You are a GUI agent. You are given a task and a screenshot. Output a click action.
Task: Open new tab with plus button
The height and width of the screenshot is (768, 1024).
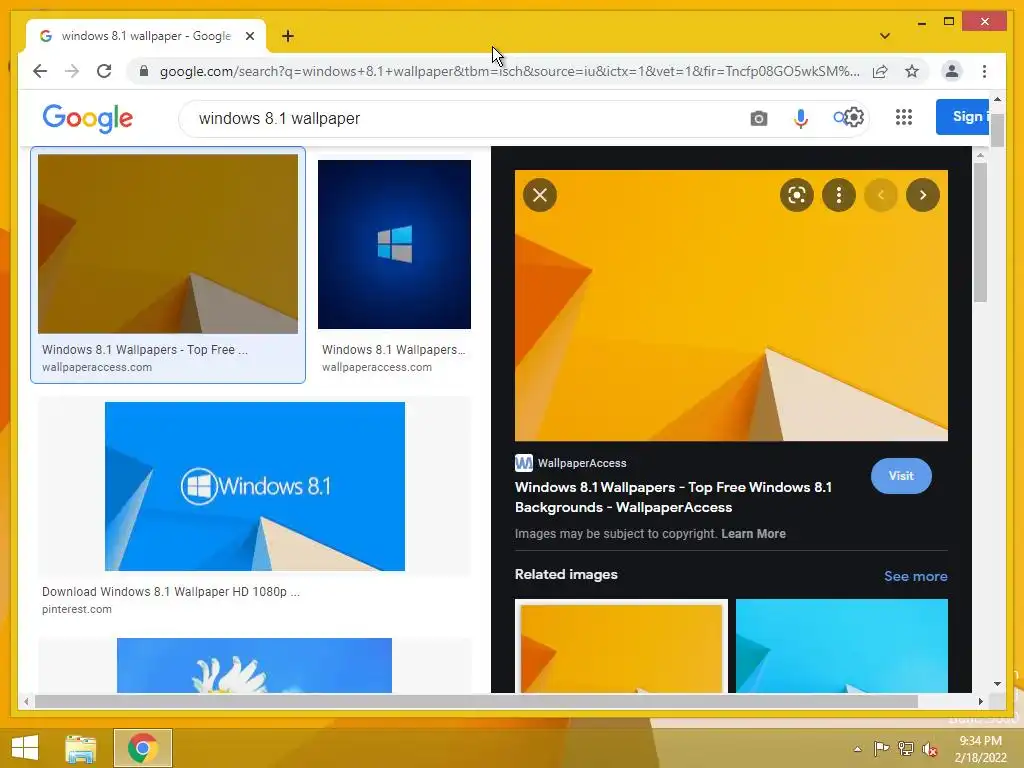click(x=288, y=36)
